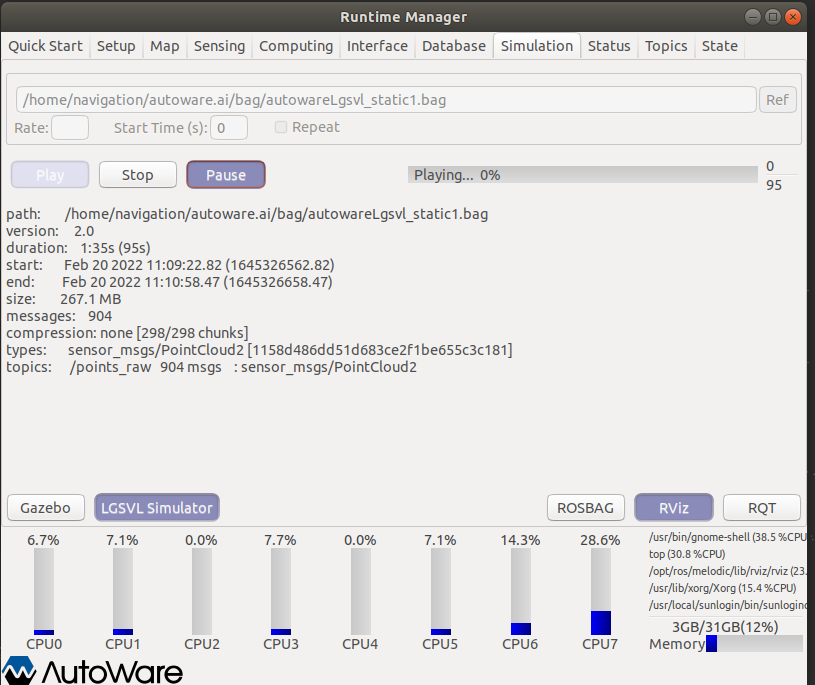Toggle the LGSVL Simulator button
This screenshot has width=815, height=685.
(x=156, y=508)
